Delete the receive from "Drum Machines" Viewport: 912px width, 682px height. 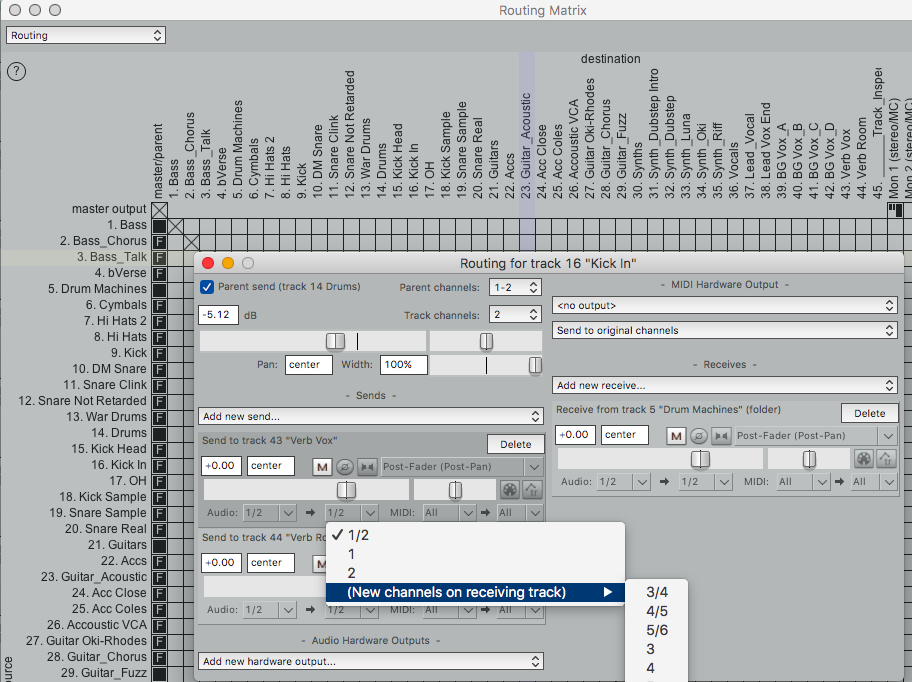tap(870, 413)
